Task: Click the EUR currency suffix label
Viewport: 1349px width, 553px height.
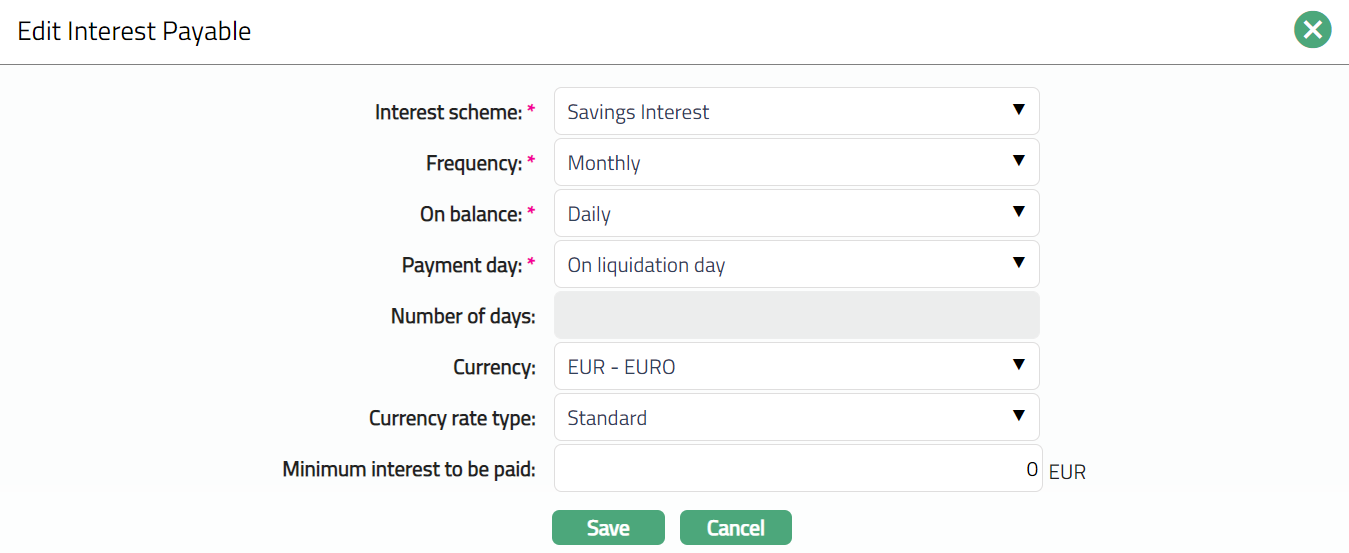Action: (1067, 472)
